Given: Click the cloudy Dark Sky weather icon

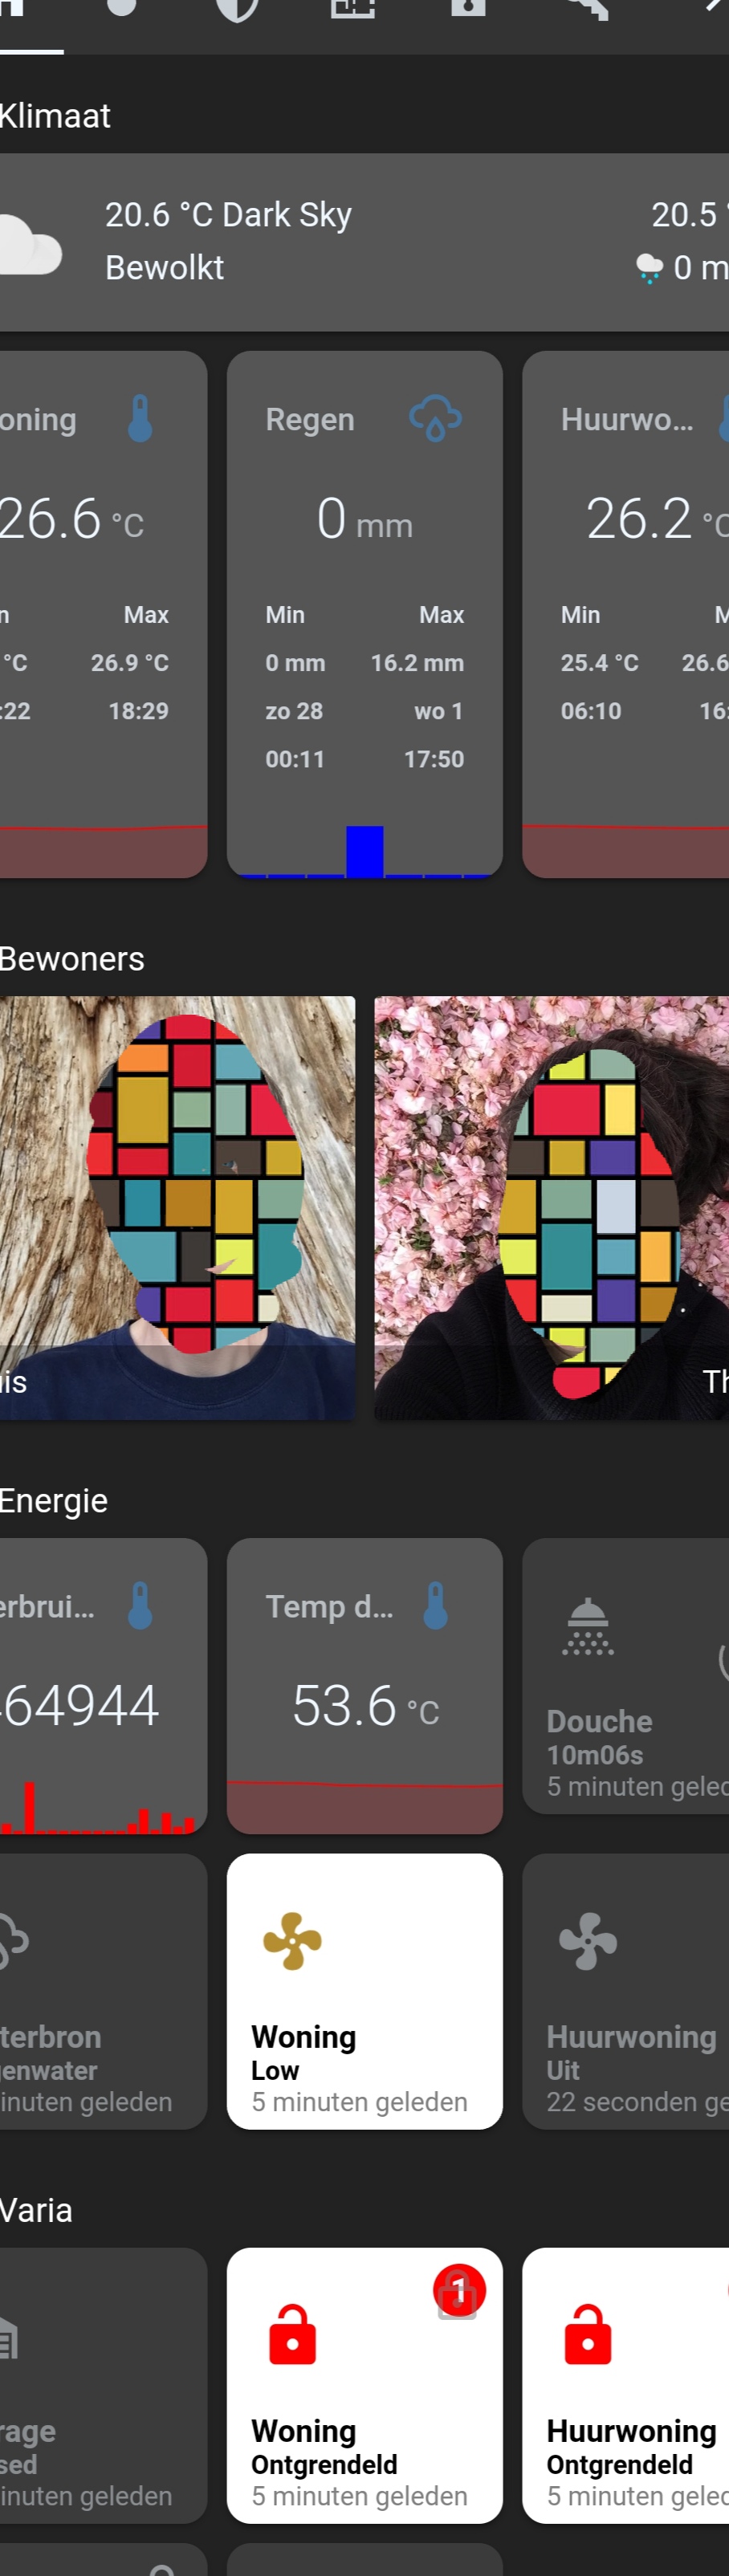Looking at the screenshot, I should (30, 243).
